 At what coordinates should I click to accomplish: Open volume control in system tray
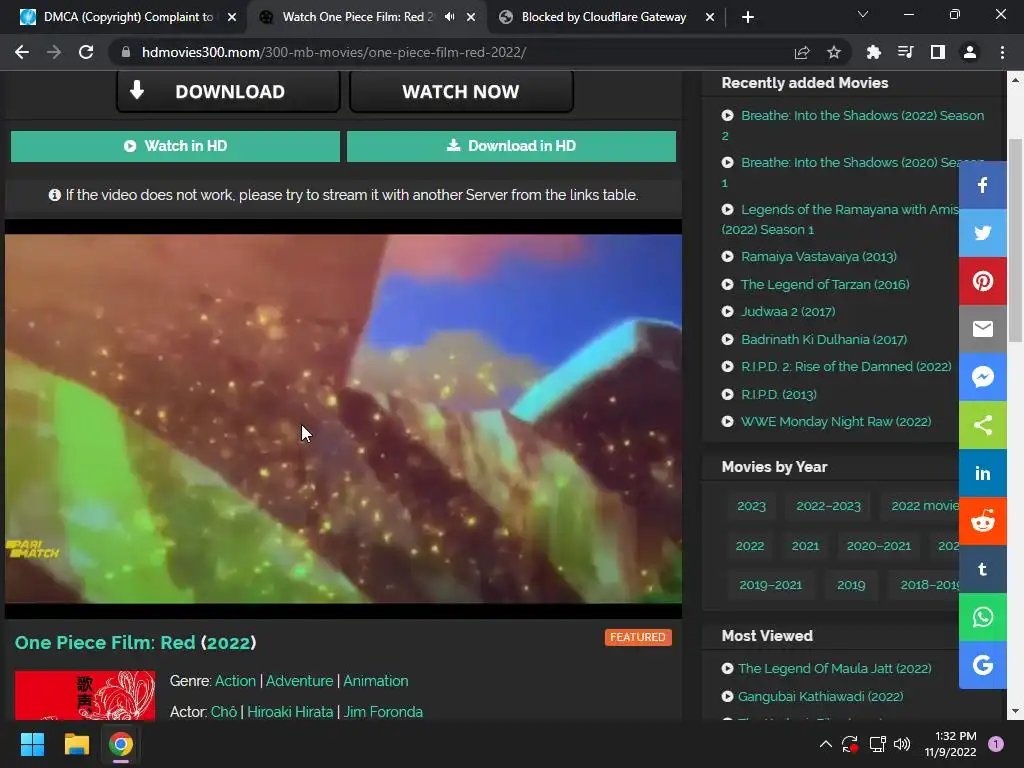tap(902, 744)
